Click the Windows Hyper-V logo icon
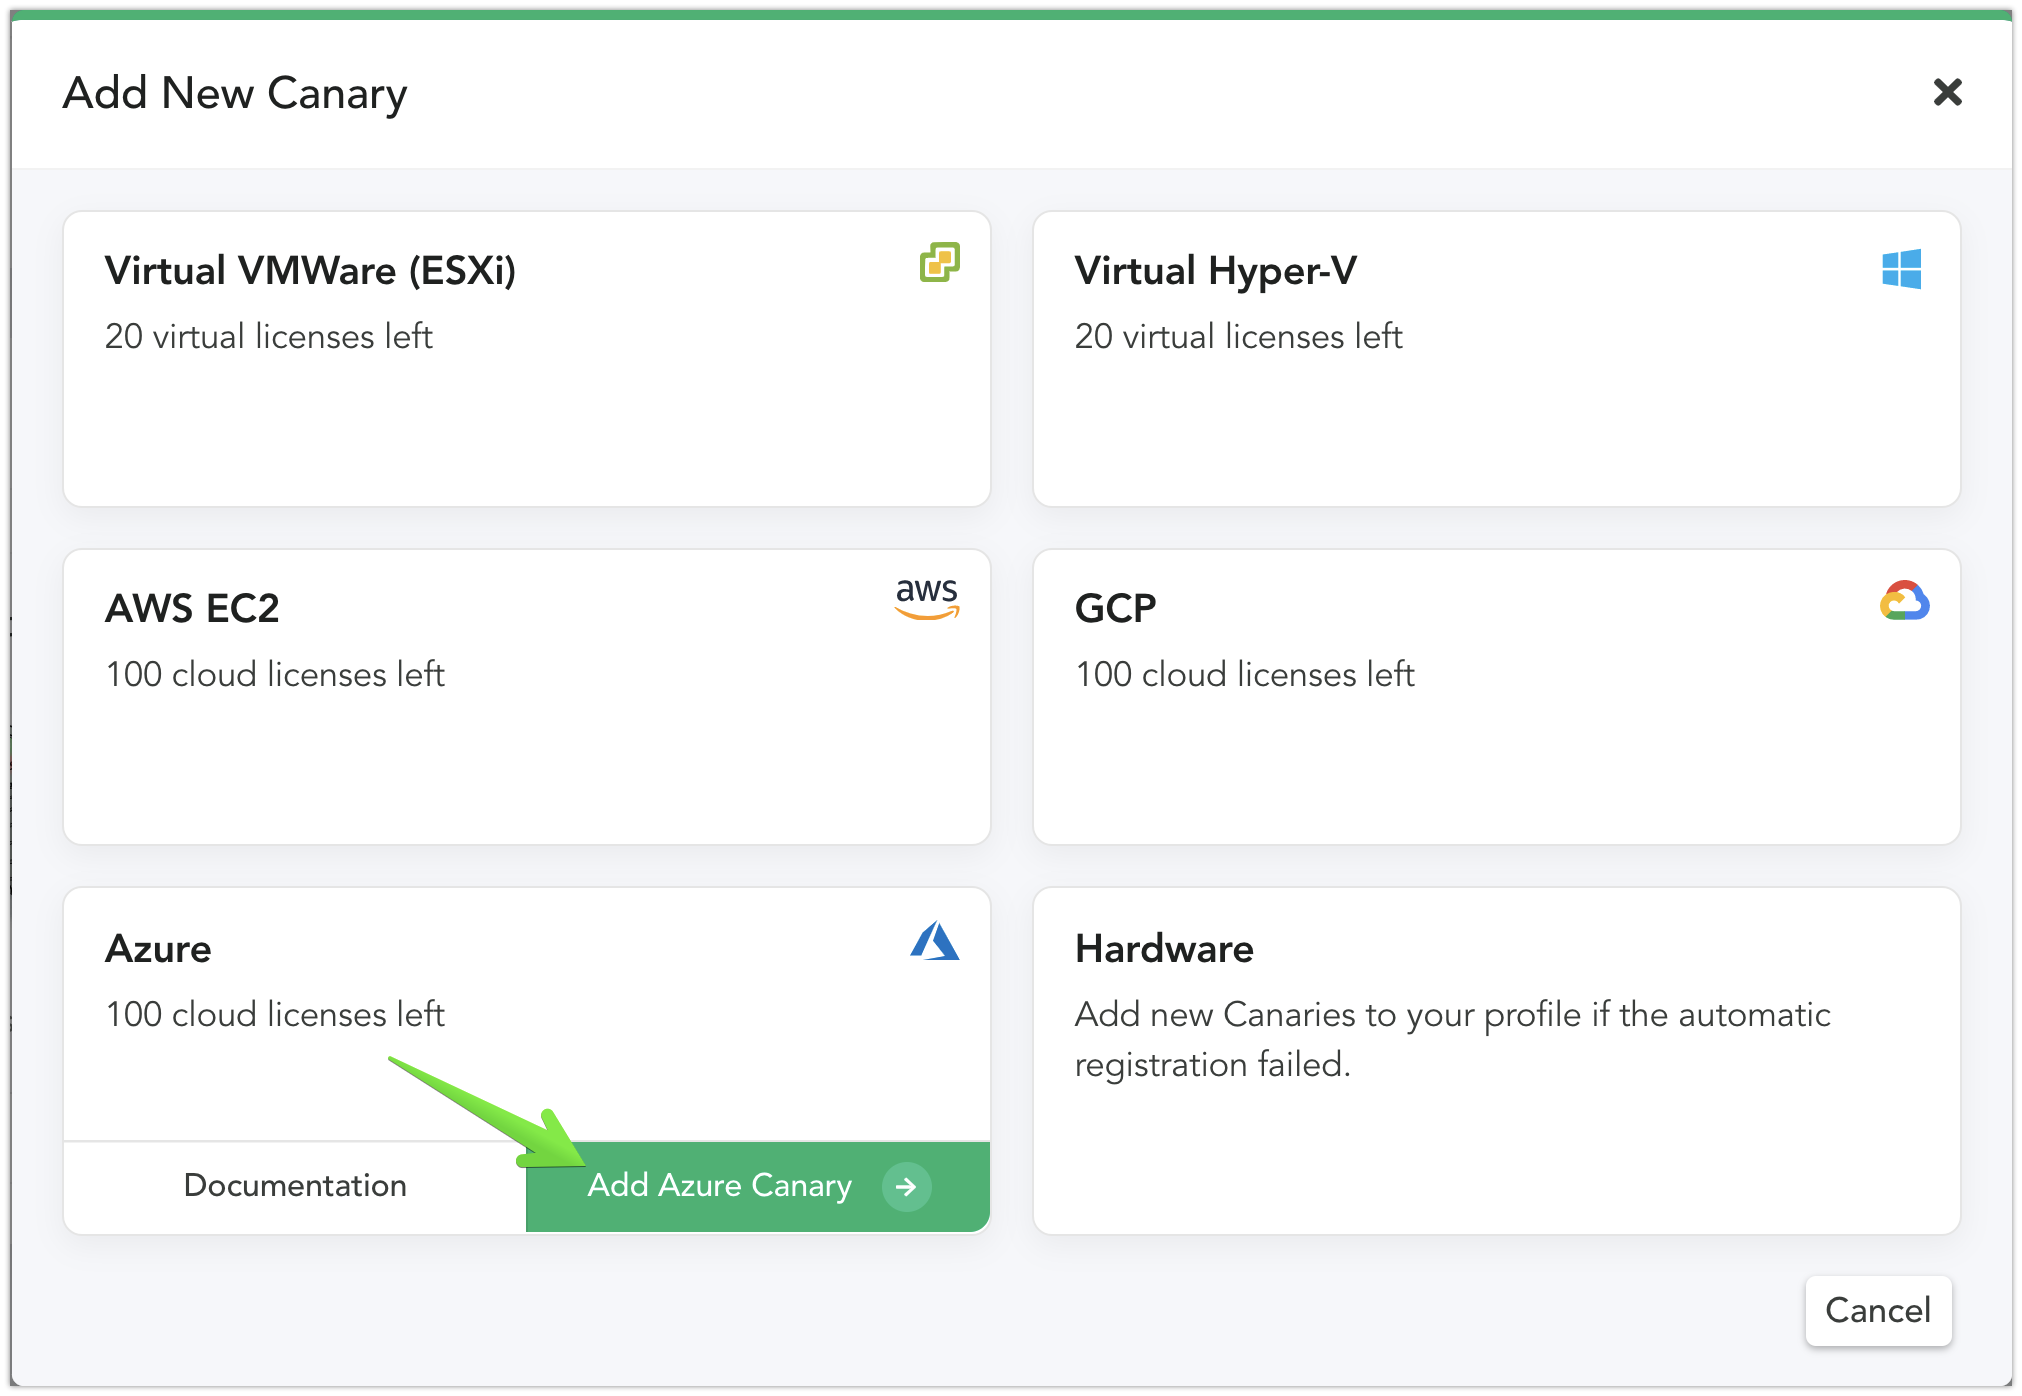This screenshot has width=2022, height=1396. tap(1901, 269)
